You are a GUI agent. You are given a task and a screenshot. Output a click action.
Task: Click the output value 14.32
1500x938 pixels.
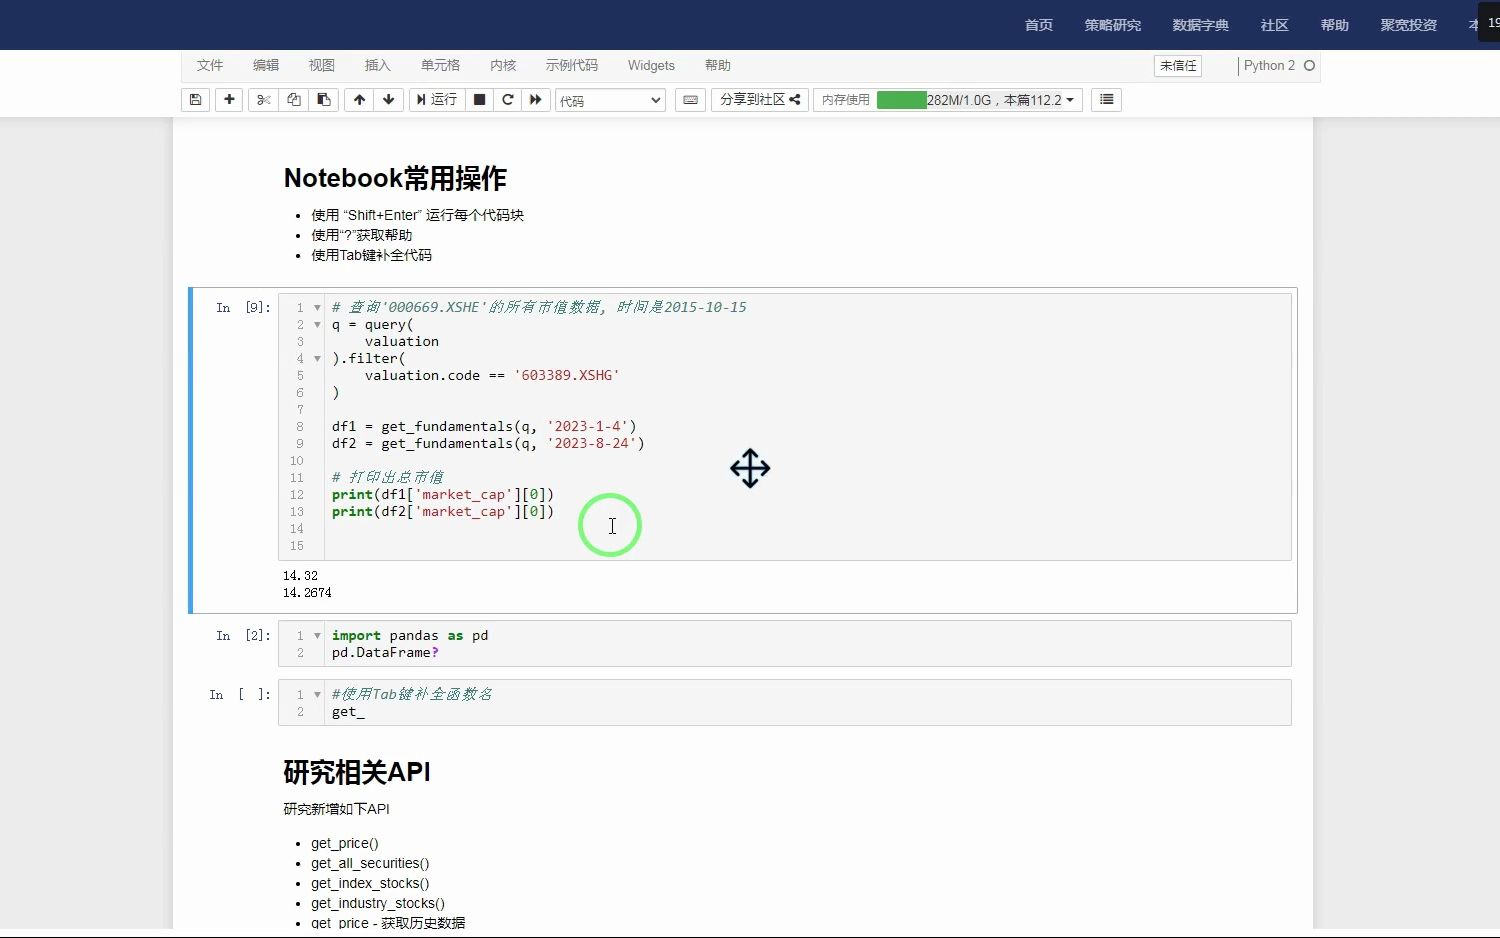coord(300,576)
